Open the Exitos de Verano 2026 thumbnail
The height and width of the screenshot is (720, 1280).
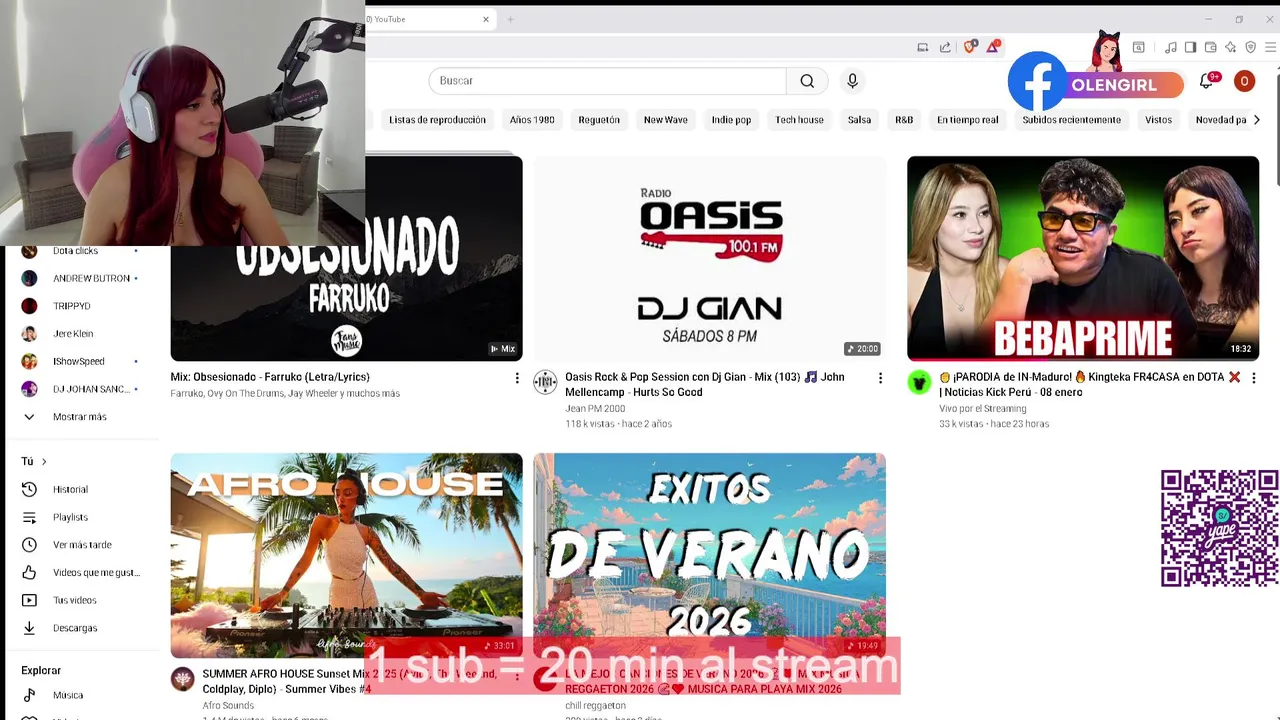click(709, 555)
